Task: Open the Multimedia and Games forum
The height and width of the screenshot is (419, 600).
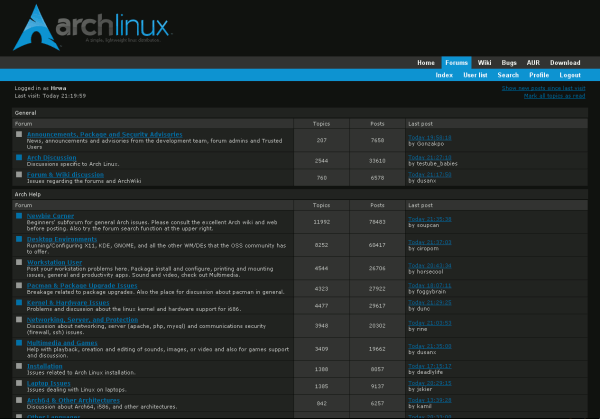Action: click(x=62, y=343)
